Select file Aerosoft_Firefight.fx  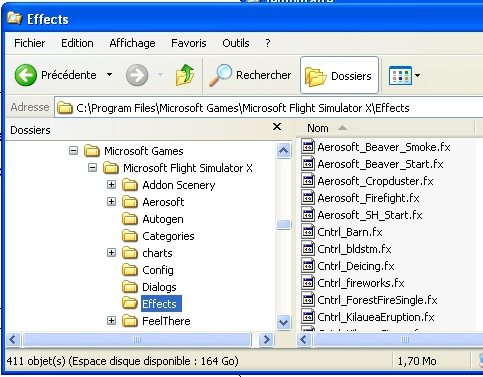(368, 198)
